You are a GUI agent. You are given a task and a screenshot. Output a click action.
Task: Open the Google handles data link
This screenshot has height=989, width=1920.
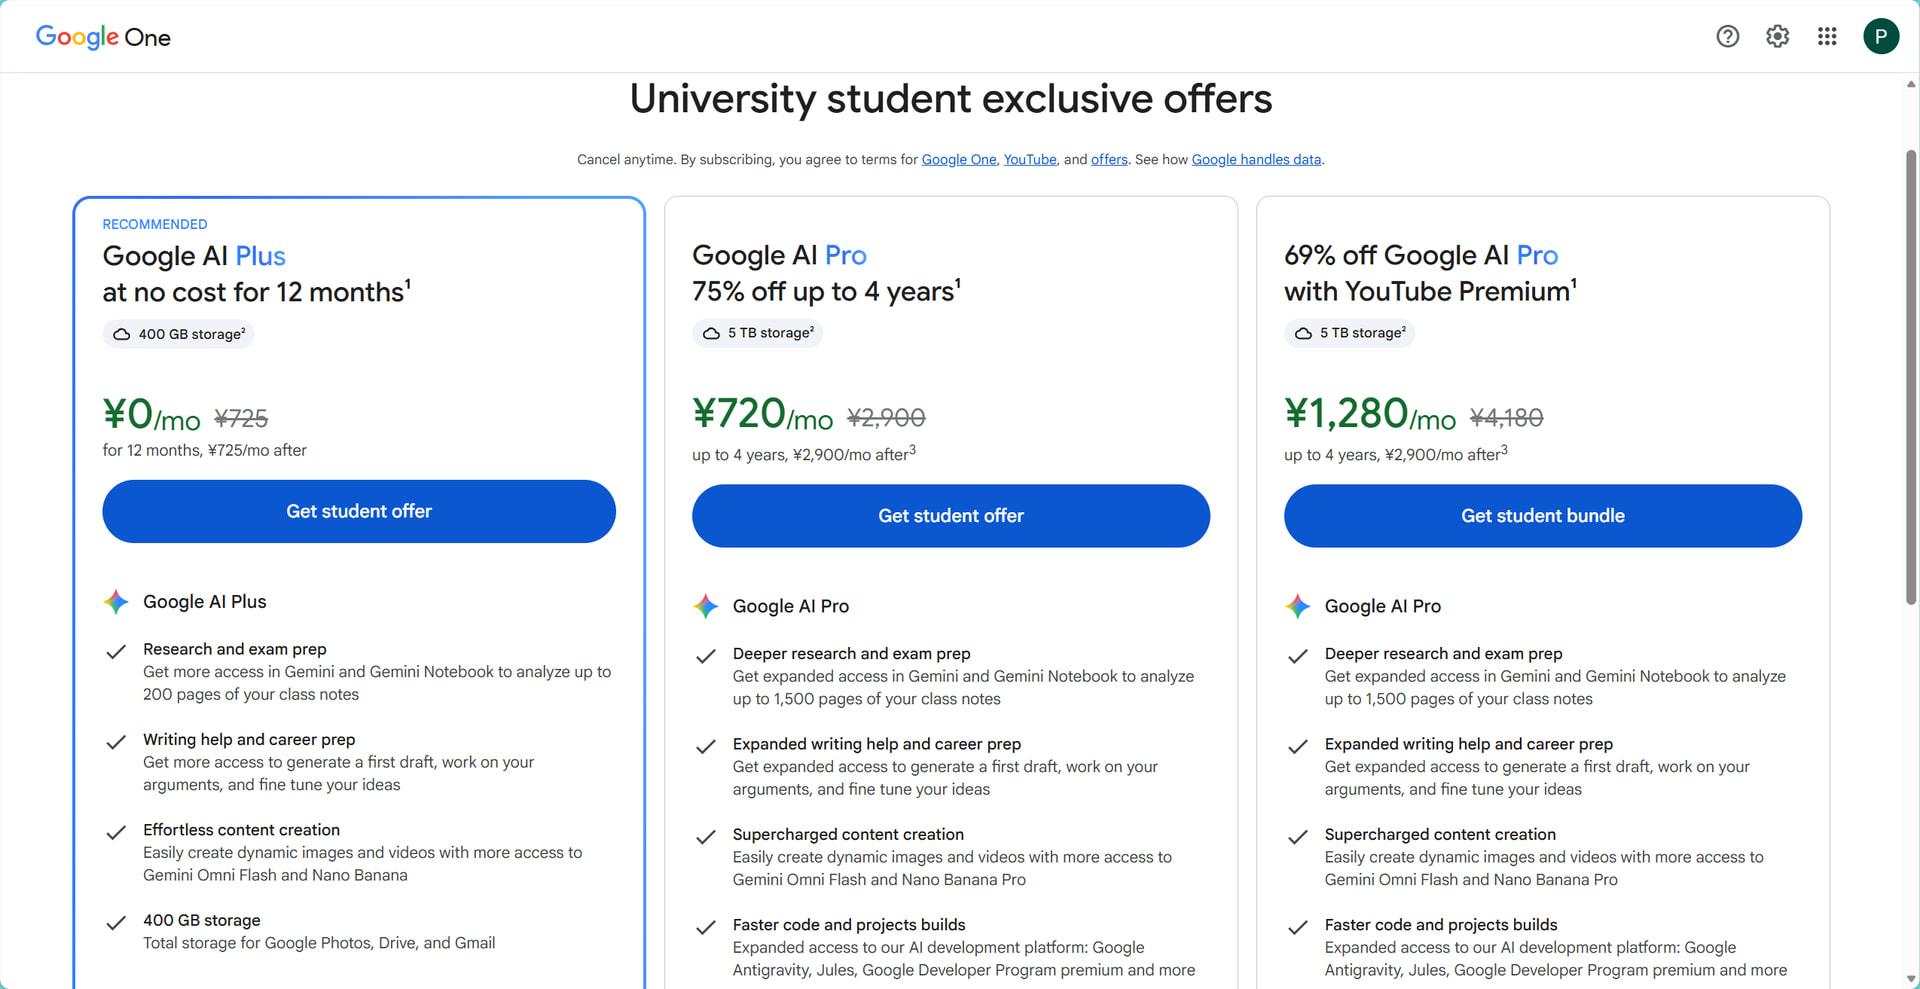point(1256,160)
